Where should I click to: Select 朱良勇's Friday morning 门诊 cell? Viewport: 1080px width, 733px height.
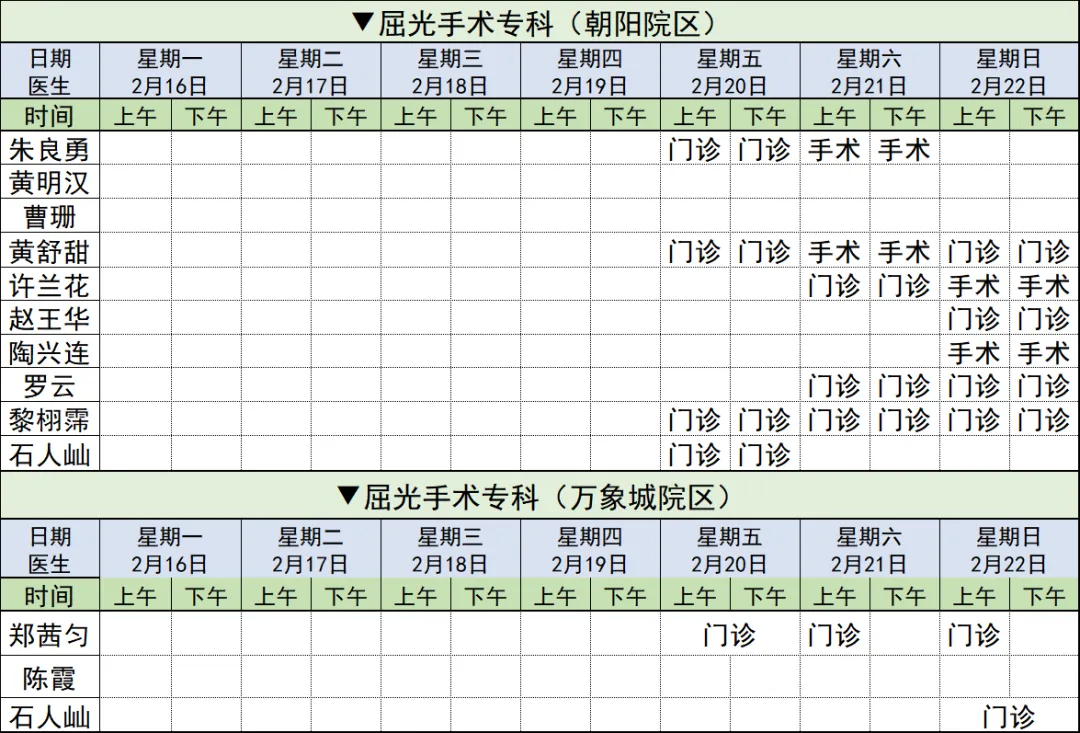(694, 149)
